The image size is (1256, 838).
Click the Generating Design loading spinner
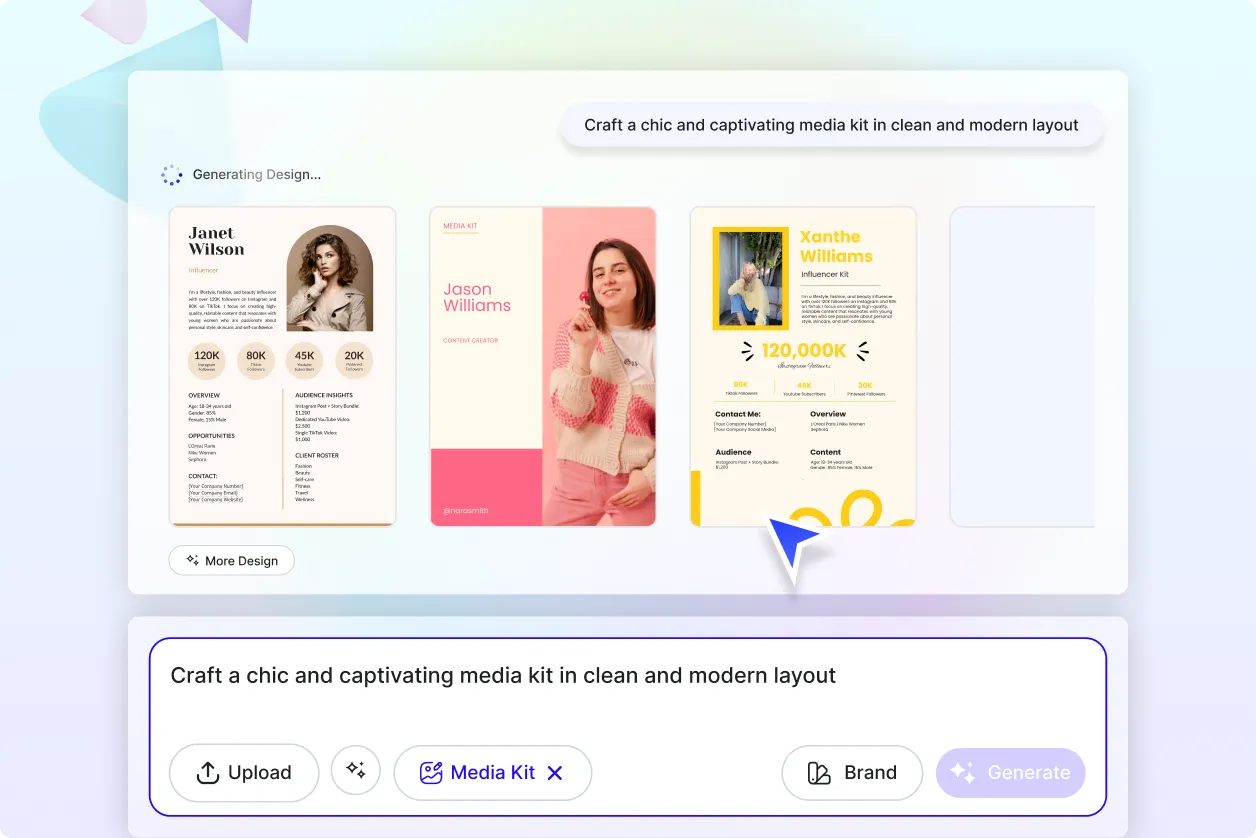(x=172, y=175)
